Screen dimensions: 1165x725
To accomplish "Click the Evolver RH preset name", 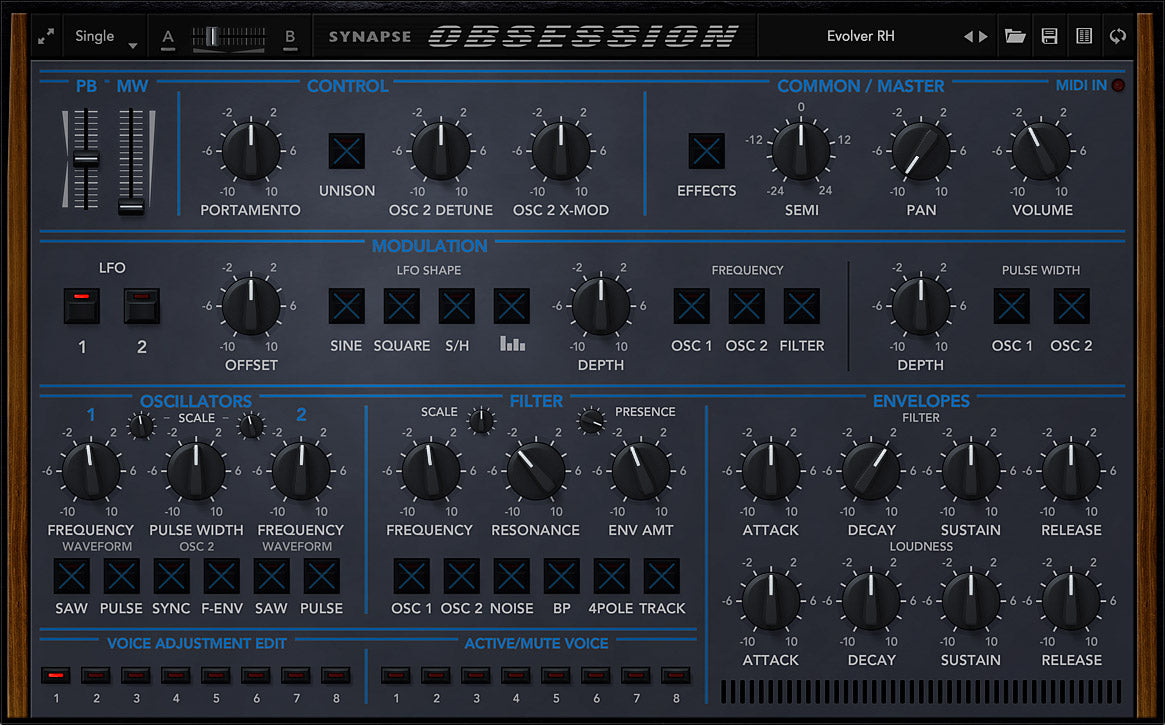I will (x=860, y=36).
